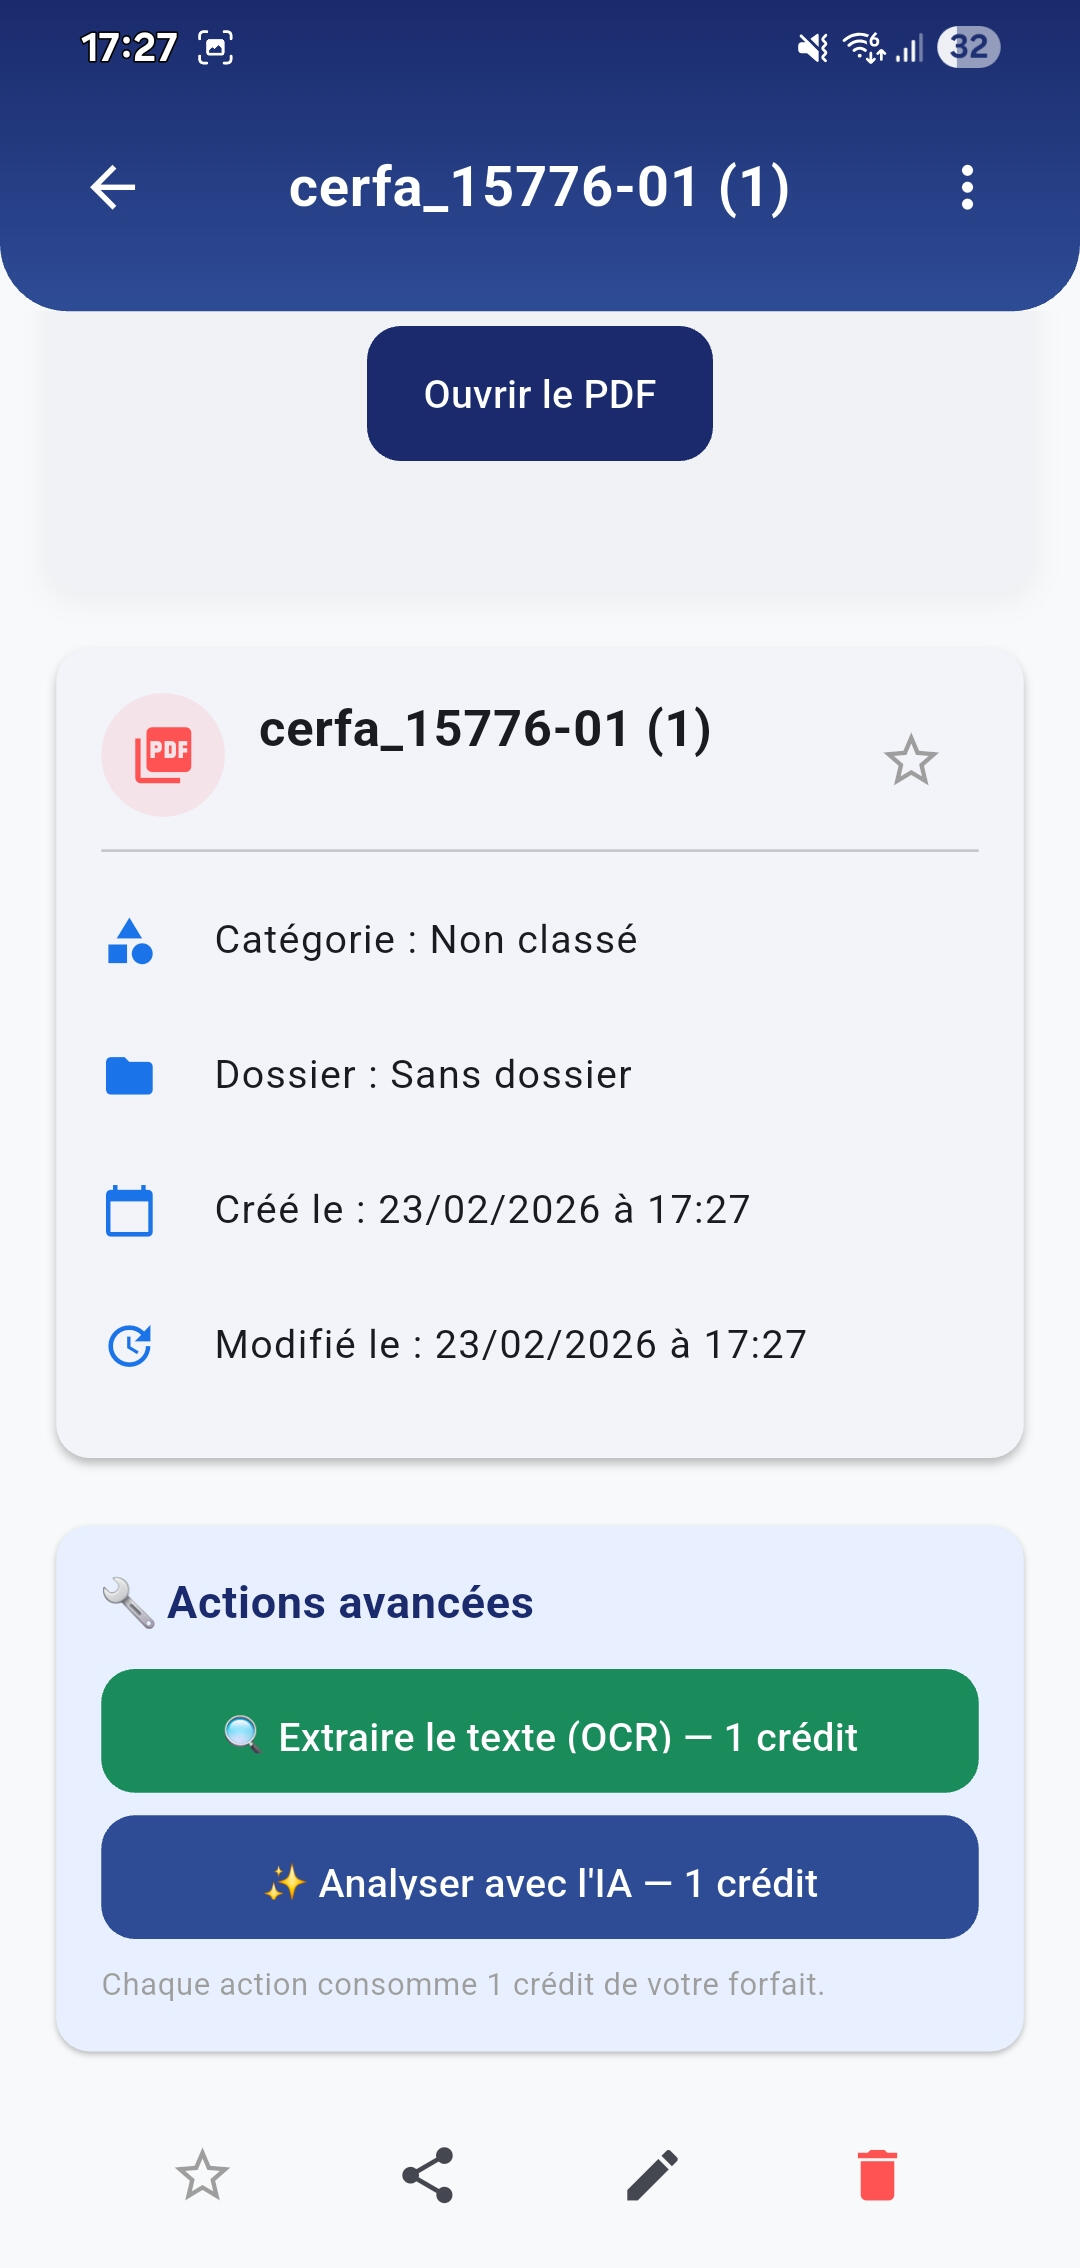Screen dimensions: 1080x2268
Task: Tap the red trash delete icon
Action: coord(877,2175)
